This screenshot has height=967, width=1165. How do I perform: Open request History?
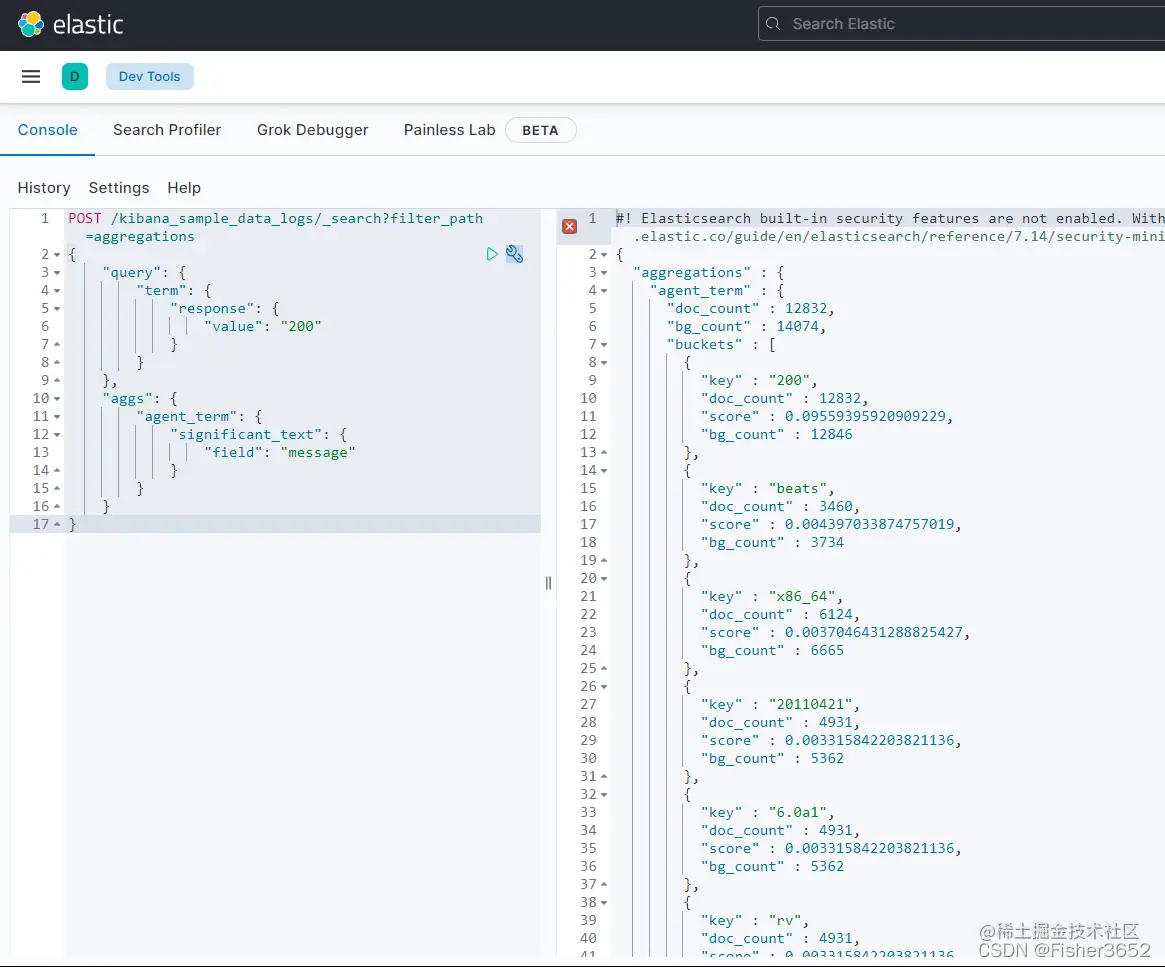pyautogui.click(x=44, y=188)
